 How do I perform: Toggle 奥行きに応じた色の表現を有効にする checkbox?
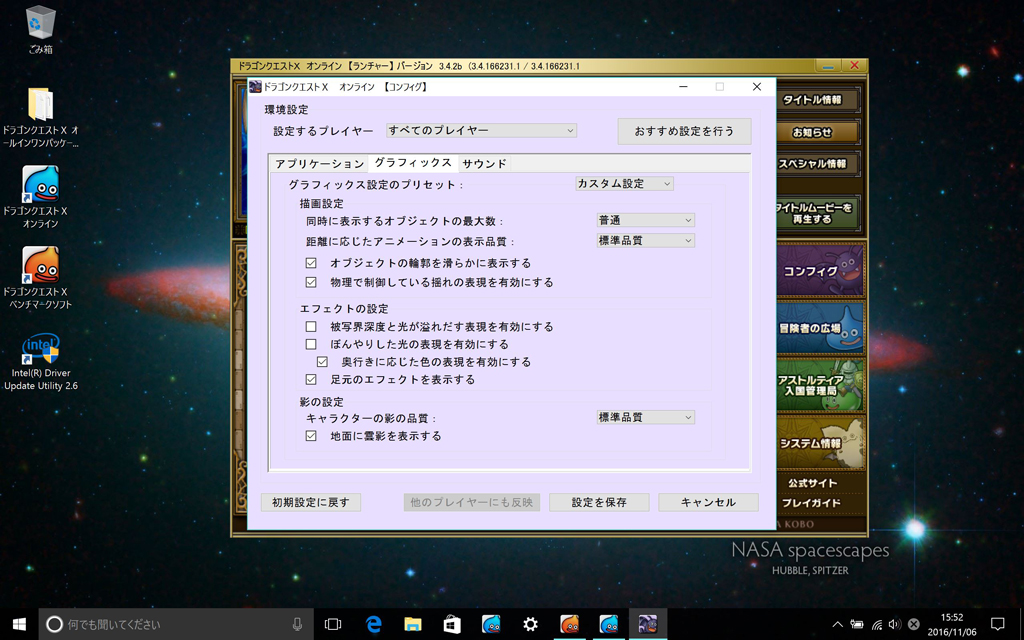(x=322, y=362)
